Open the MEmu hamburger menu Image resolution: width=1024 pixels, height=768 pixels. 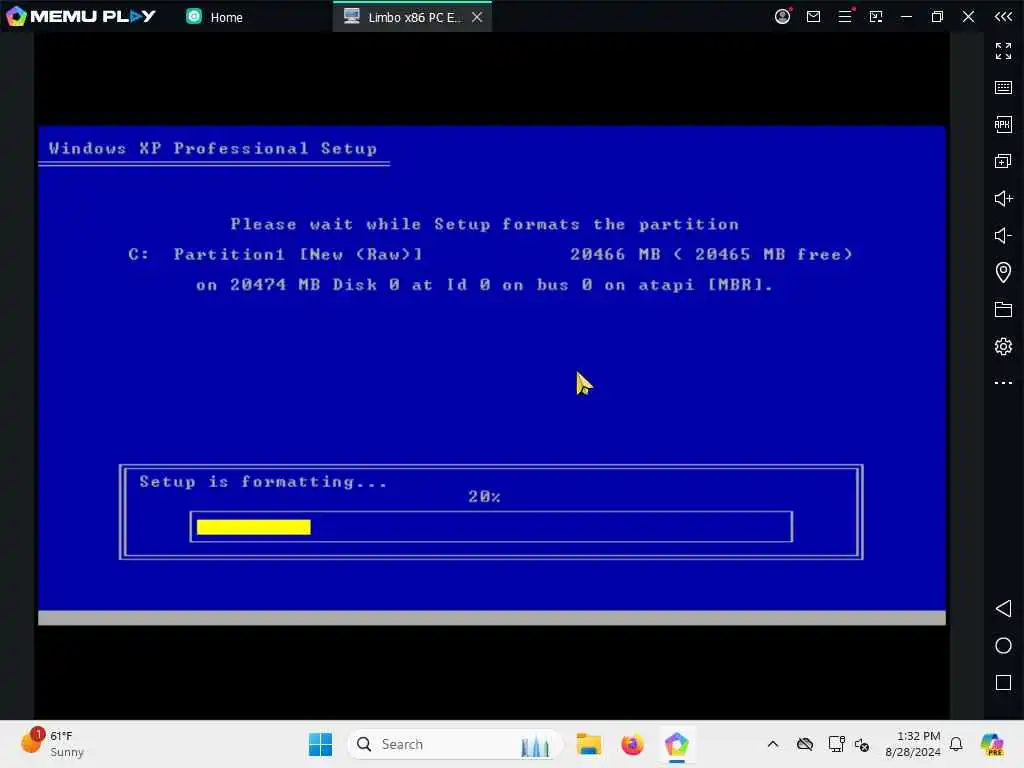(x=845, y=16)
